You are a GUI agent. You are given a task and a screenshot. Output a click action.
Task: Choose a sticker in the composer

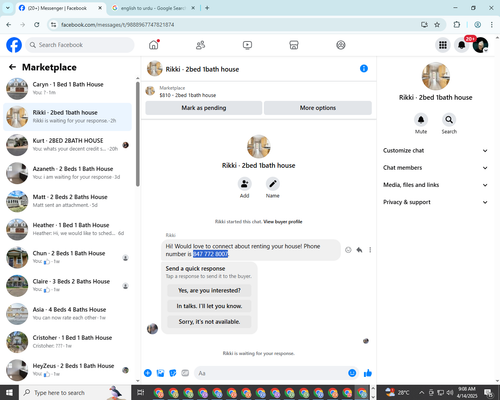[173, 373]
